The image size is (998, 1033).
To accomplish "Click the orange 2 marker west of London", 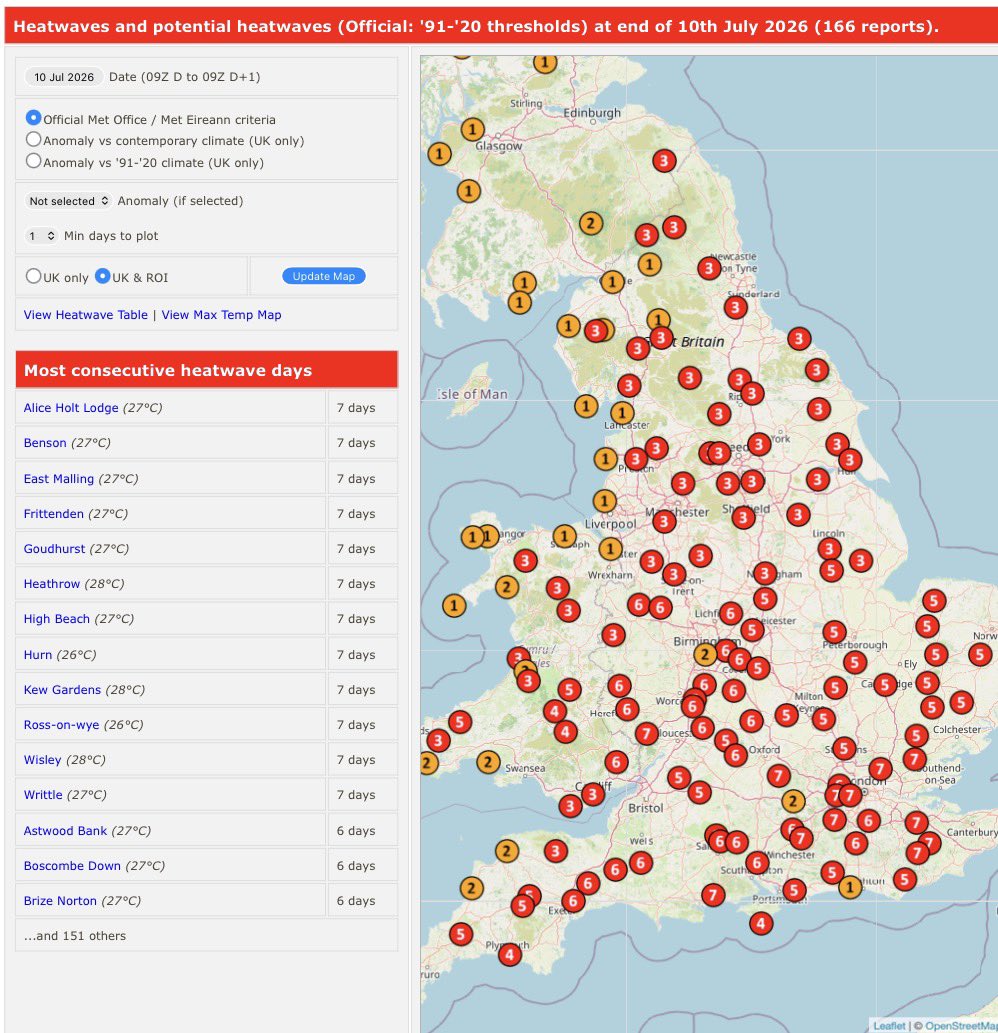I will tap(793, 801).
